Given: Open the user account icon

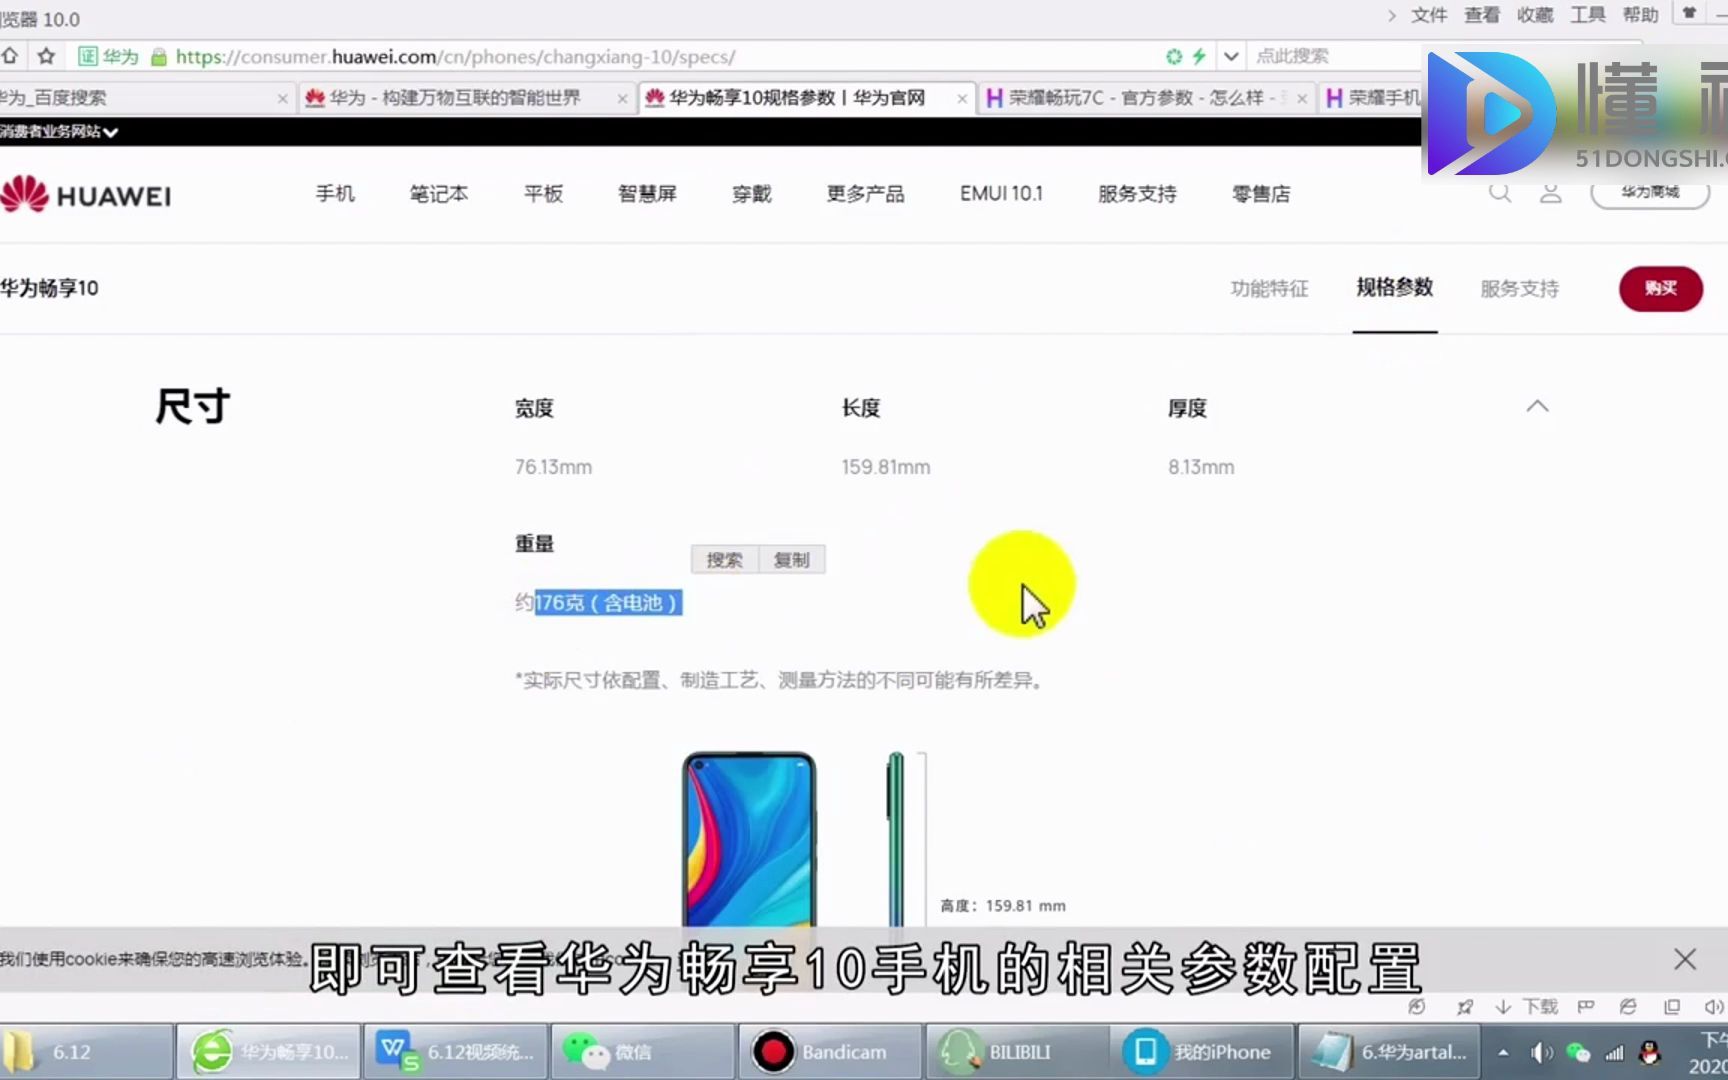Looking at the screenshot, I should [1550, 193].
